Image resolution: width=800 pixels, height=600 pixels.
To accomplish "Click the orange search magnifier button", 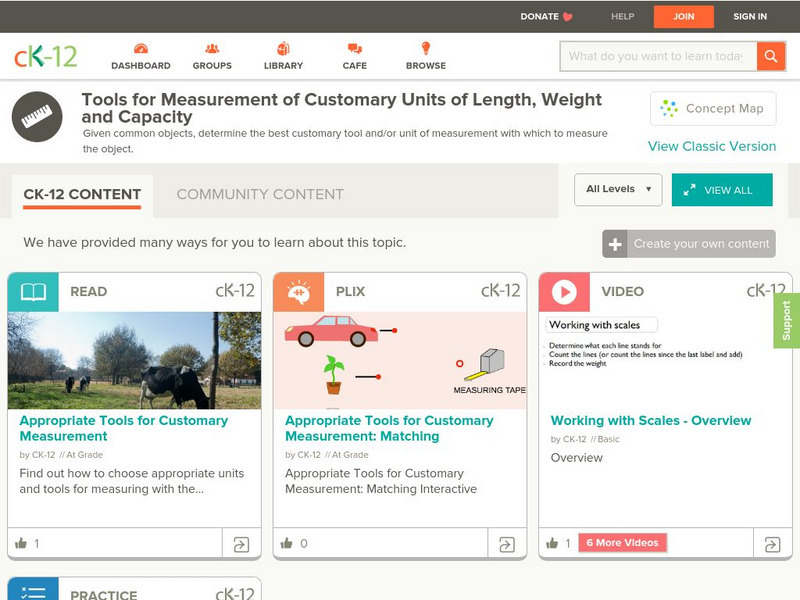I will (x=771, y=56).
